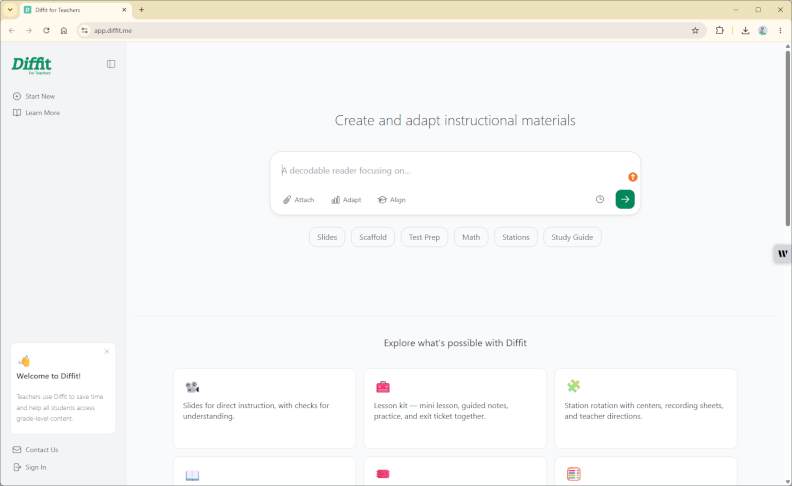This screenshot has width=792, height=486.
Task: Open the history clock icon
Action: pos(600,199)
